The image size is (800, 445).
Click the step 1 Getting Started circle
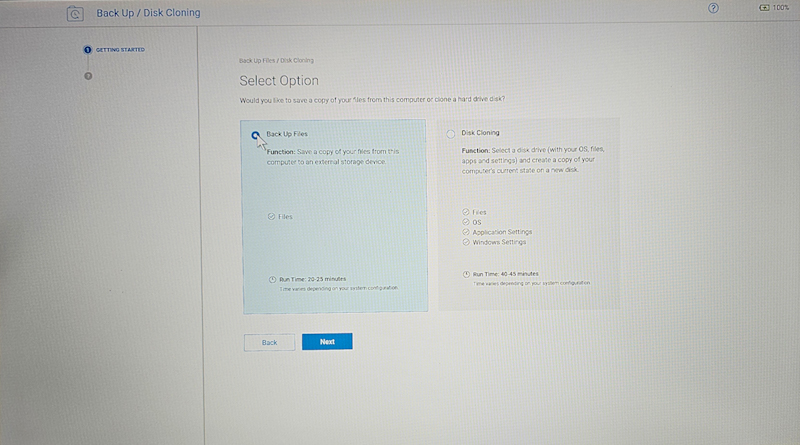[88, 50]
